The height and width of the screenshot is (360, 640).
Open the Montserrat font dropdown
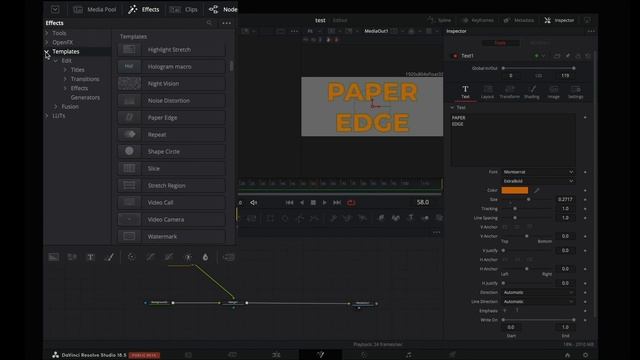(538, 172)
